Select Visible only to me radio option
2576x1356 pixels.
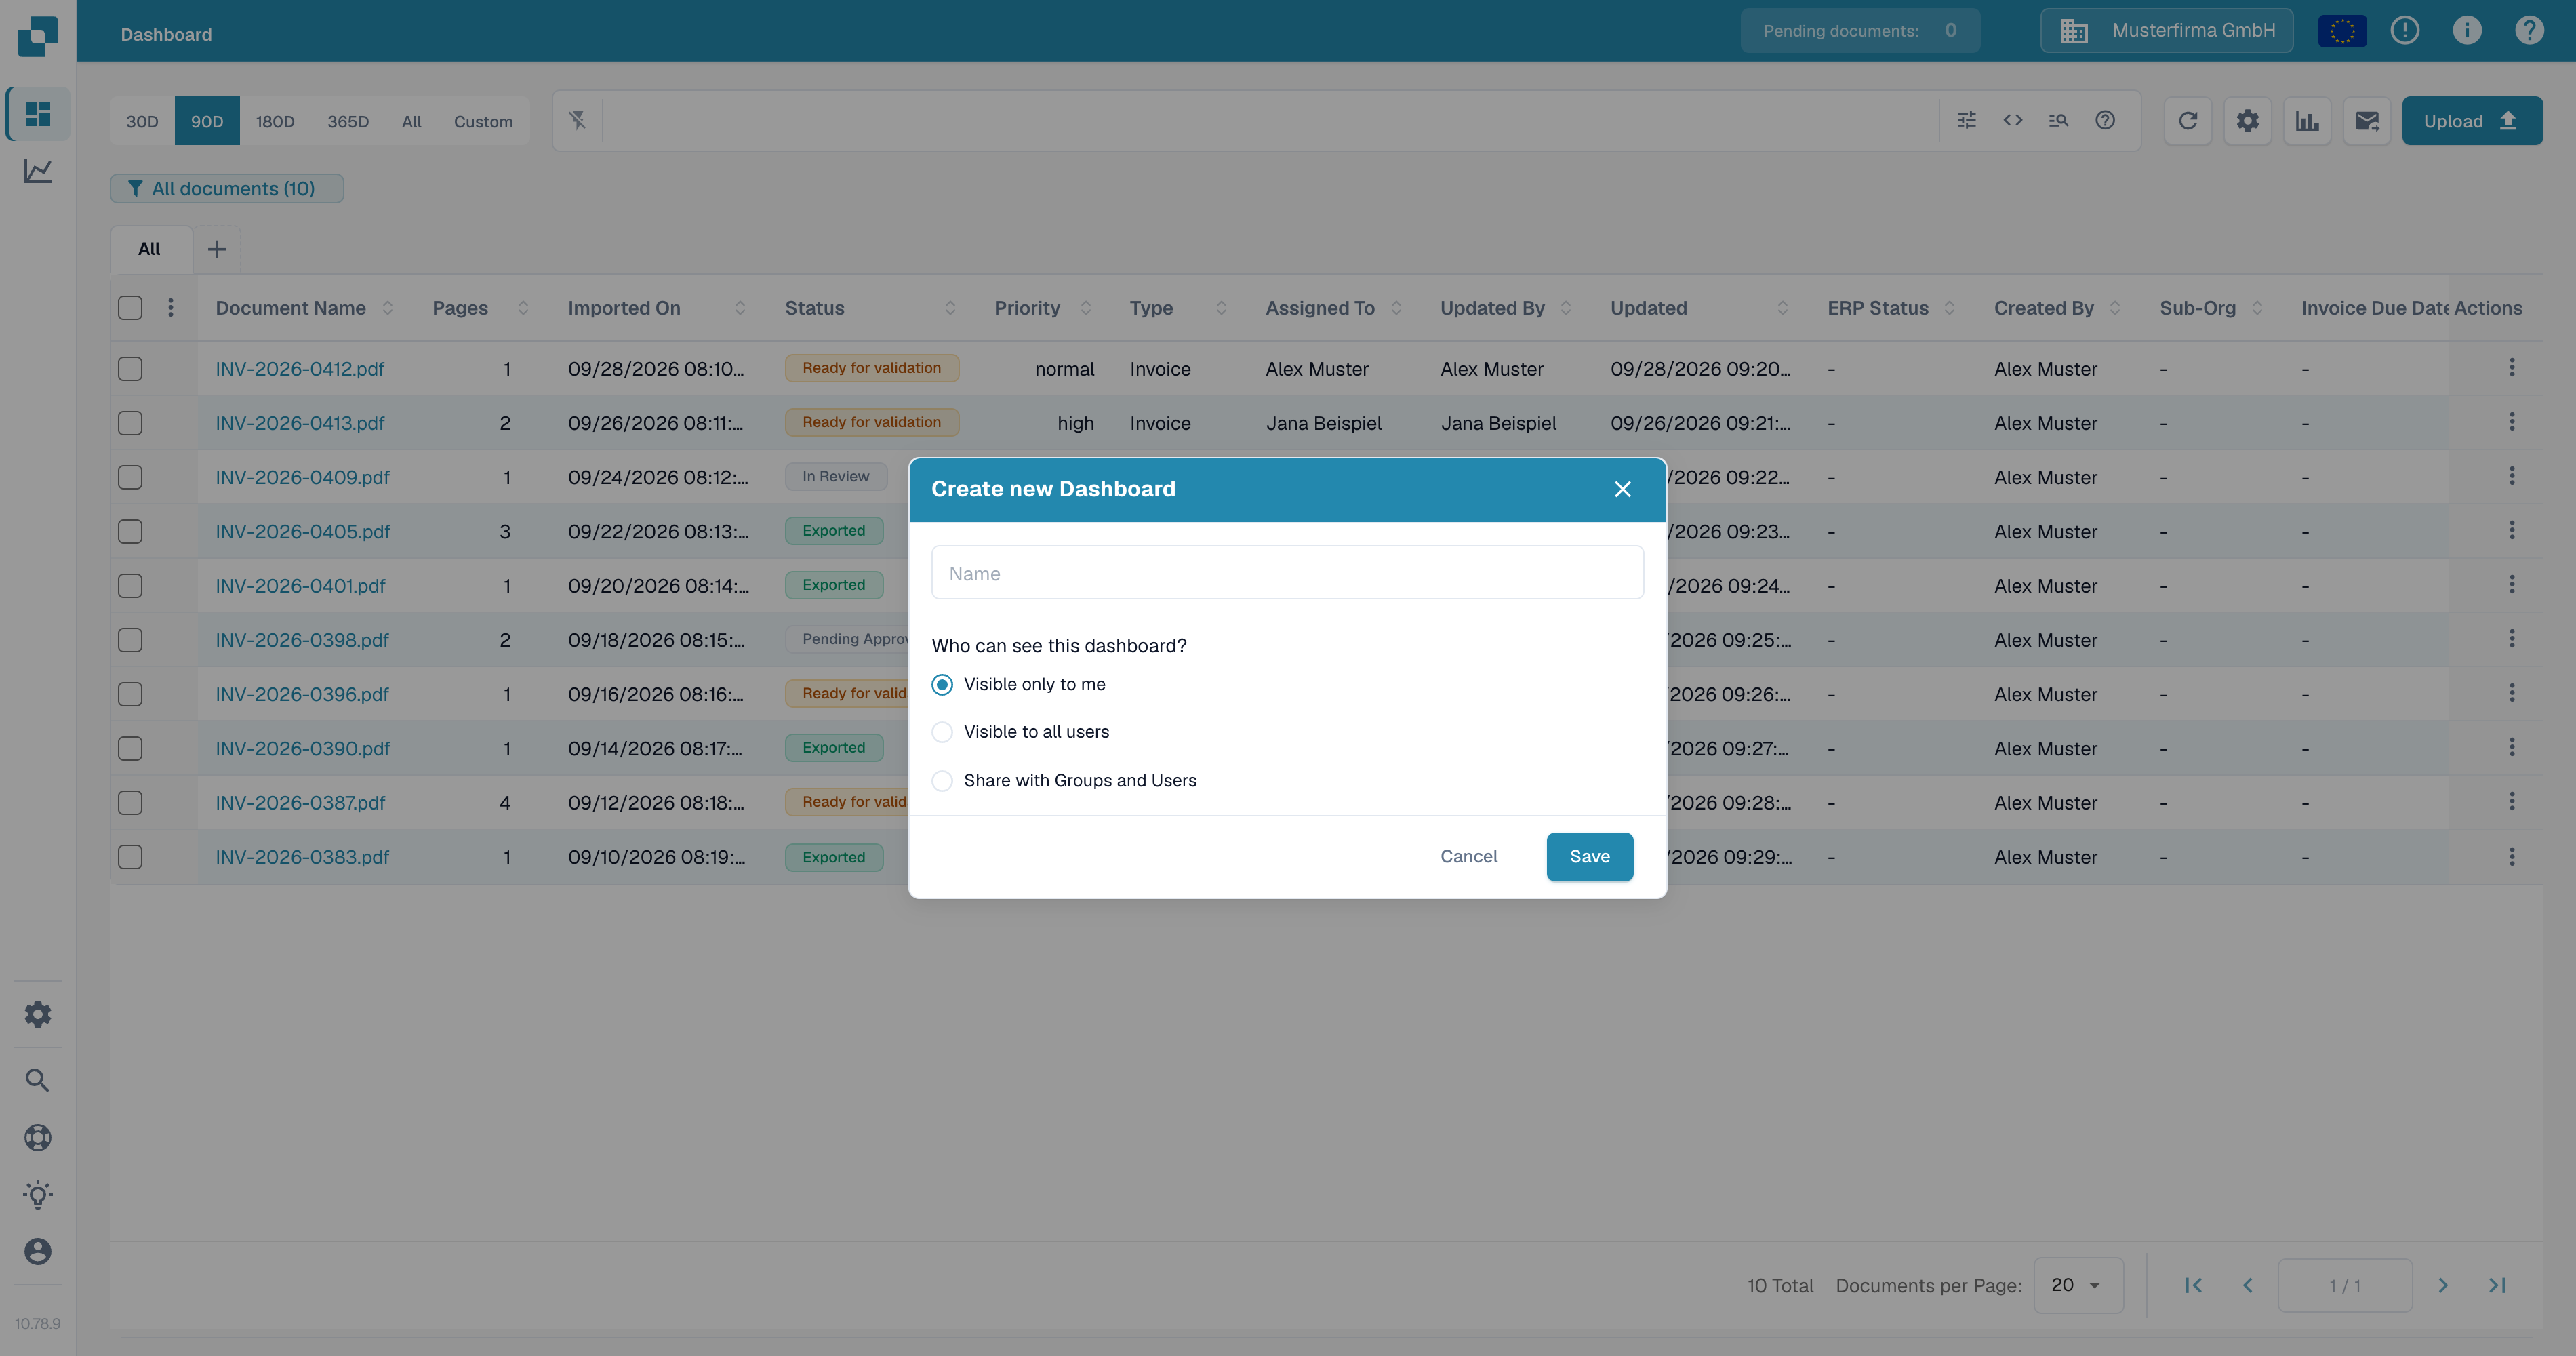coord(942,685)
